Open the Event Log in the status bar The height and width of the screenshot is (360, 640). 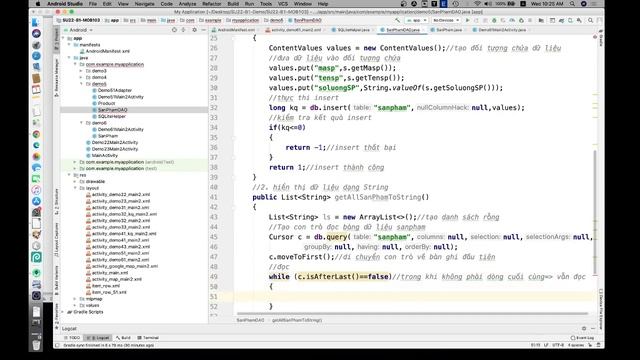582,338
